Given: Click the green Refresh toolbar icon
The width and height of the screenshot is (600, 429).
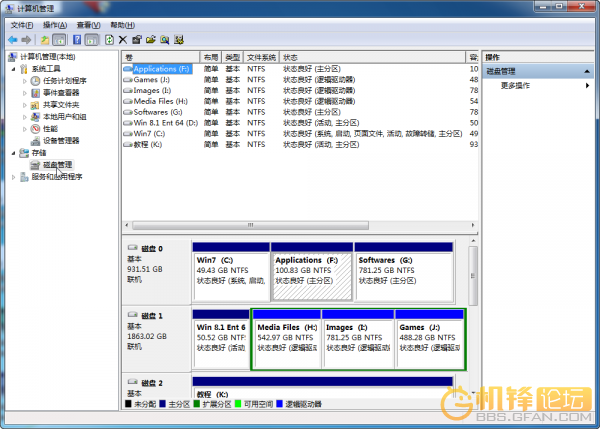Looking at the screenshot, I should point(109,40).
